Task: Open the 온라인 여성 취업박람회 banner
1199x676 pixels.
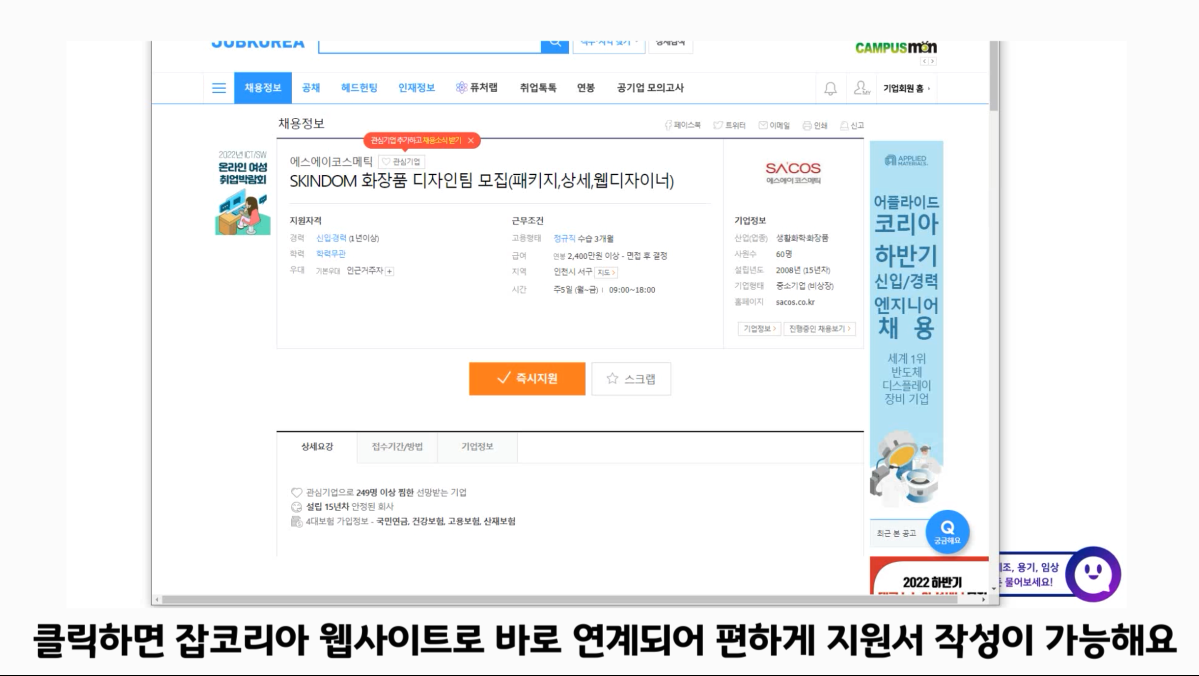Action: point(242,193)
